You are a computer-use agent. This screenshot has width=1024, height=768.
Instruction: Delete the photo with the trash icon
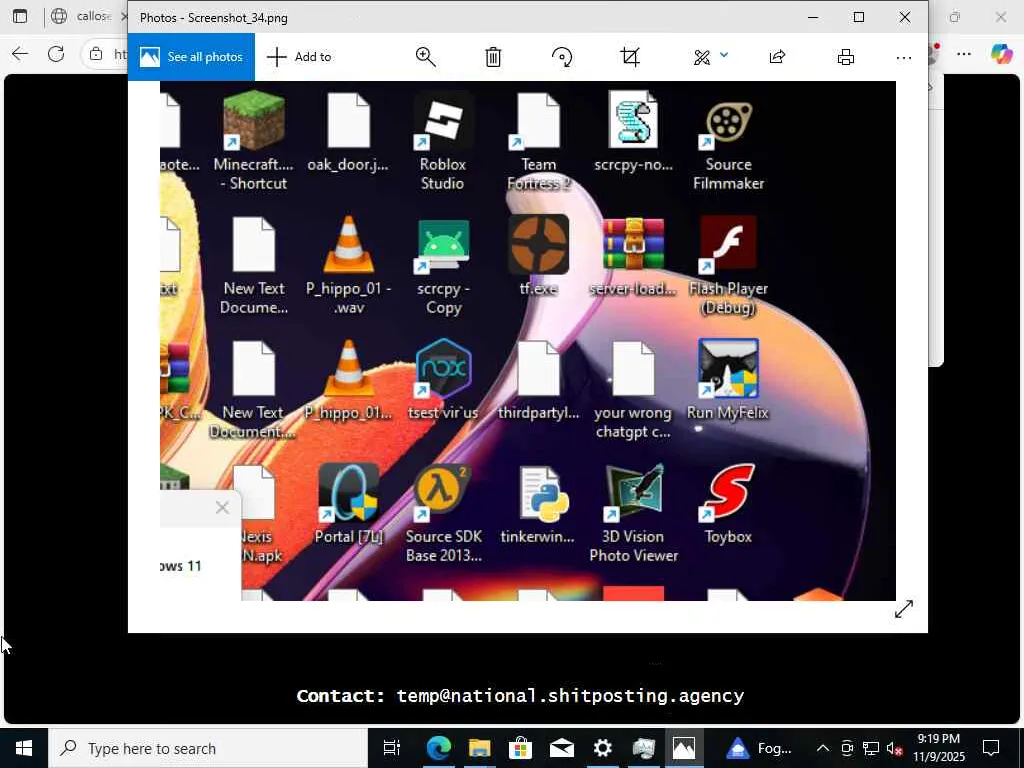click(493, 57)
